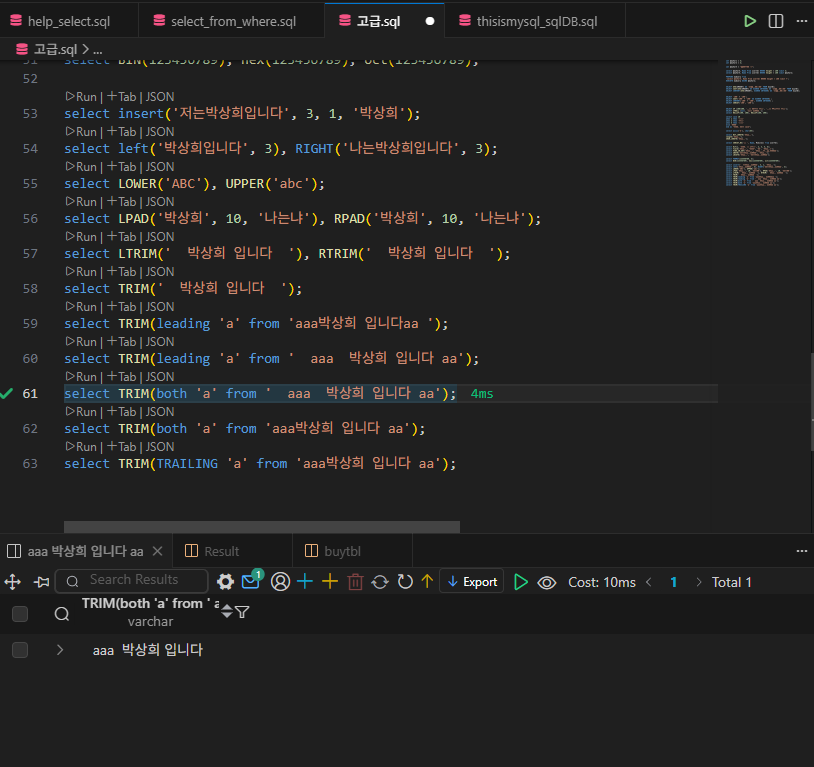The image size is (814, 767).
Task: Run the active SQL file with play icon
Action: click(750, 21)
